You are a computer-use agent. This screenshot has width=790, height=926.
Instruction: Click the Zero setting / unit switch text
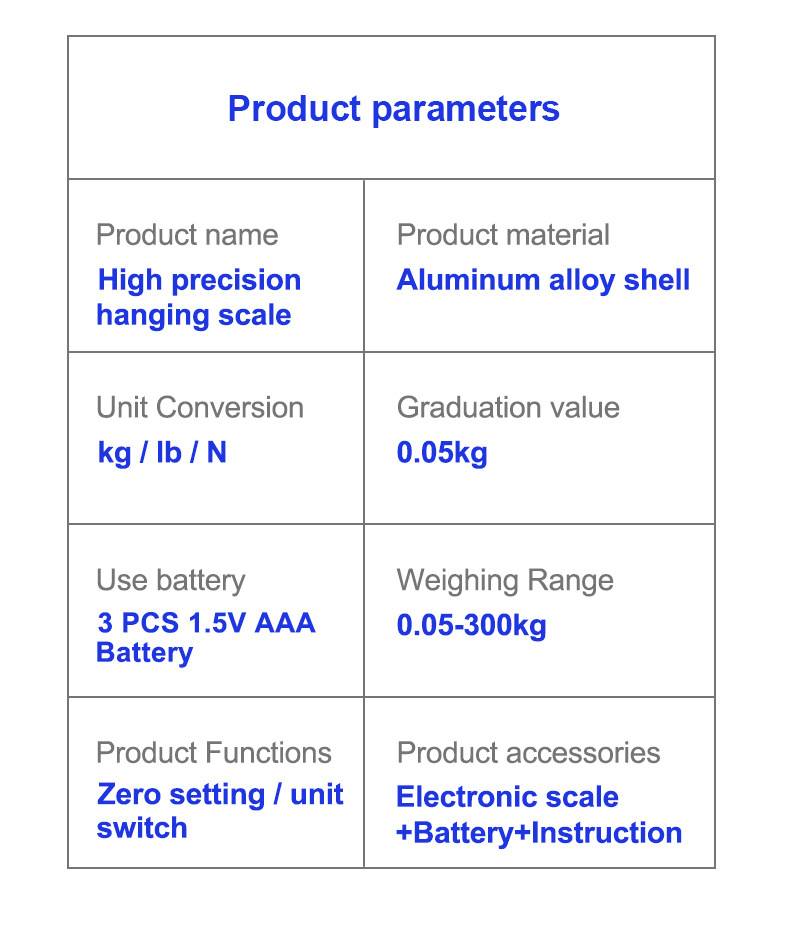pyautogui.click(x=219, y=810)
